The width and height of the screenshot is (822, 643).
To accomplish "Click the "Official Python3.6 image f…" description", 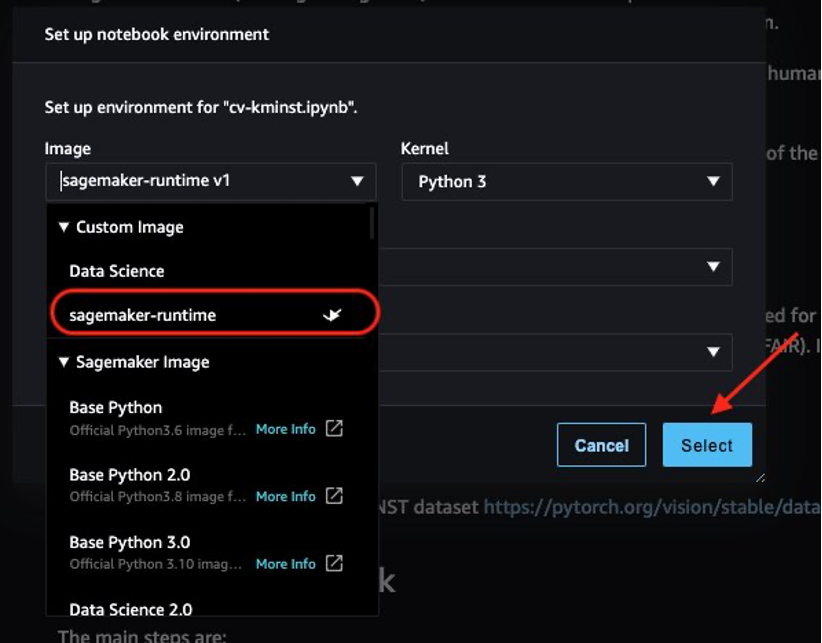I will pos(157,430).
